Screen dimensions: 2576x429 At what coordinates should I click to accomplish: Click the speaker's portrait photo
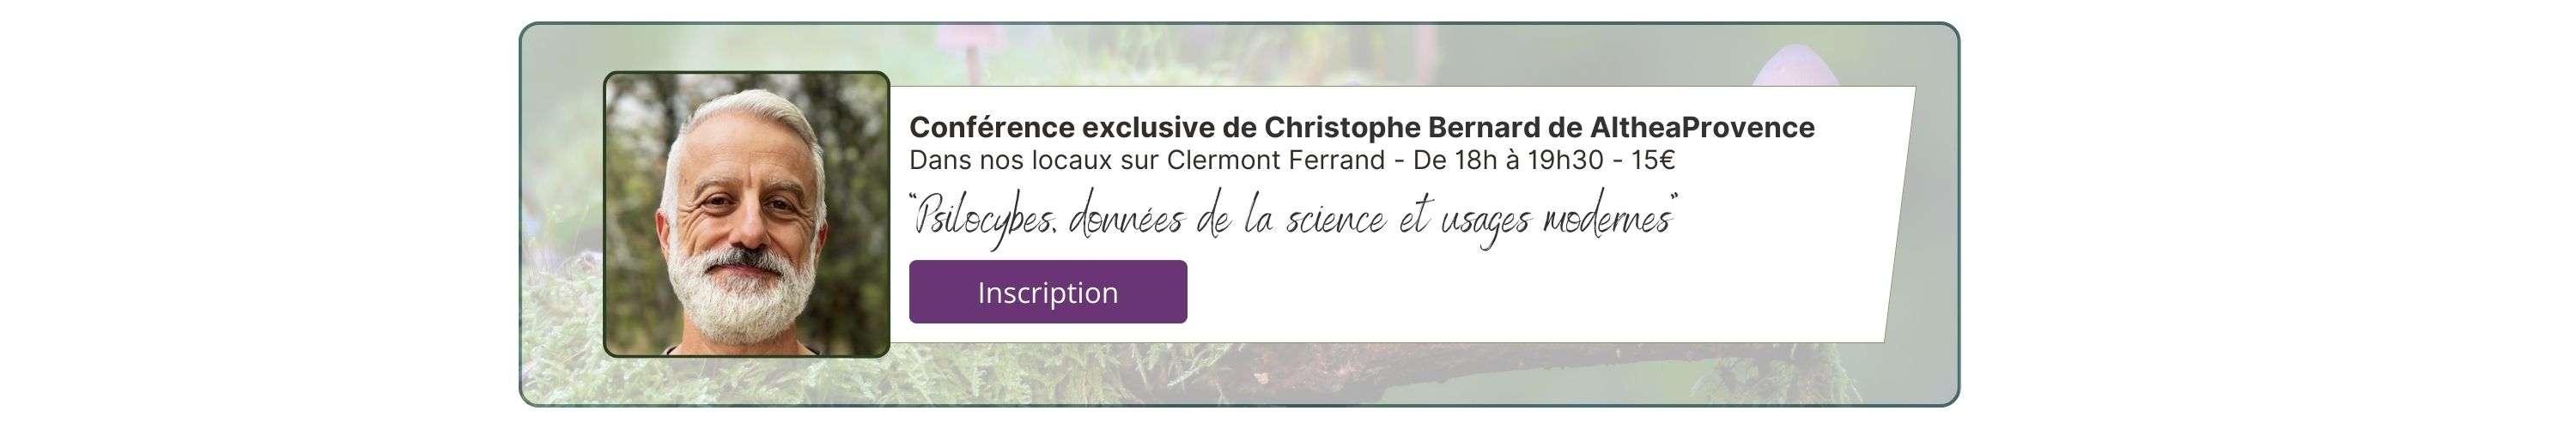coord(746,214)
